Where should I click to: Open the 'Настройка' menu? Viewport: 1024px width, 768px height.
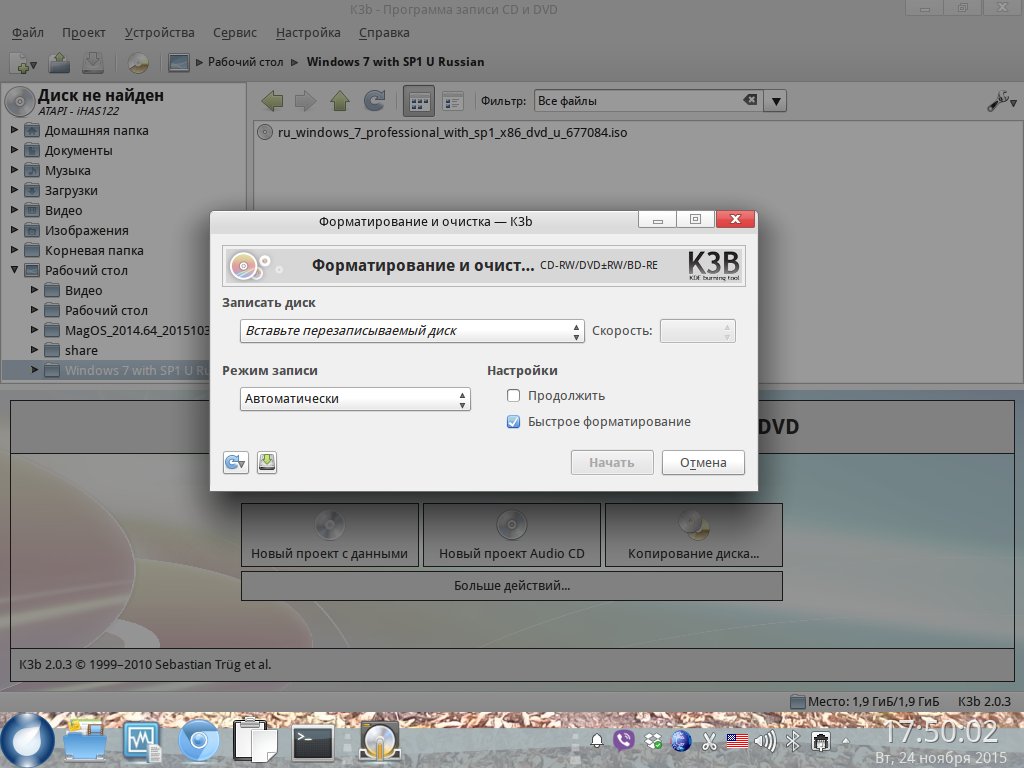[x=308, y=33]
